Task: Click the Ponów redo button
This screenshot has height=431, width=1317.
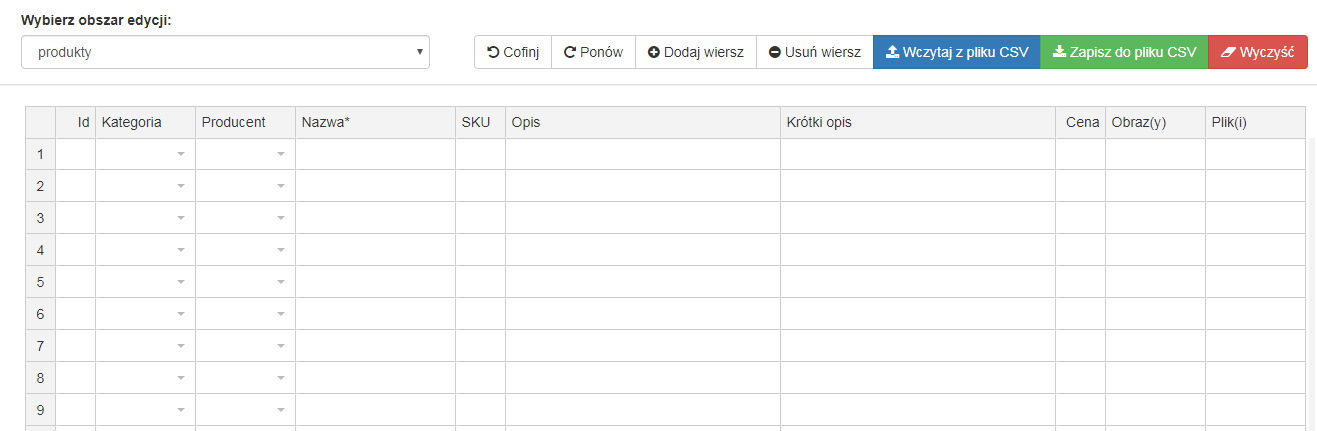Action: point(593,52)
